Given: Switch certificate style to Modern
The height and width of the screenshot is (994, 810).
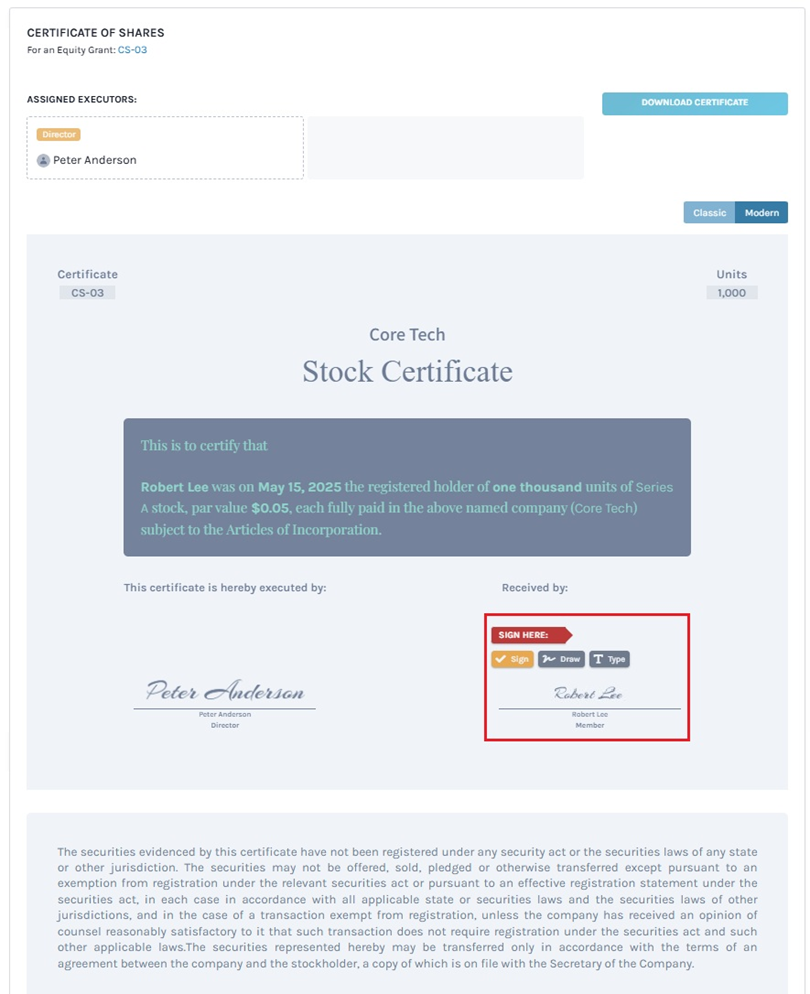Looking at the screenshot, I should coord(761,213).
